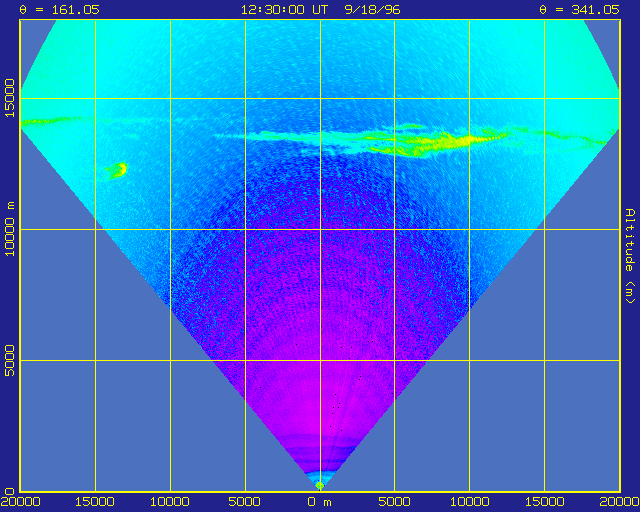Click the 0 m center label on horizontal axis
Image resolution: width=640 pixels, height=512 pixels.
click(320, 502)
